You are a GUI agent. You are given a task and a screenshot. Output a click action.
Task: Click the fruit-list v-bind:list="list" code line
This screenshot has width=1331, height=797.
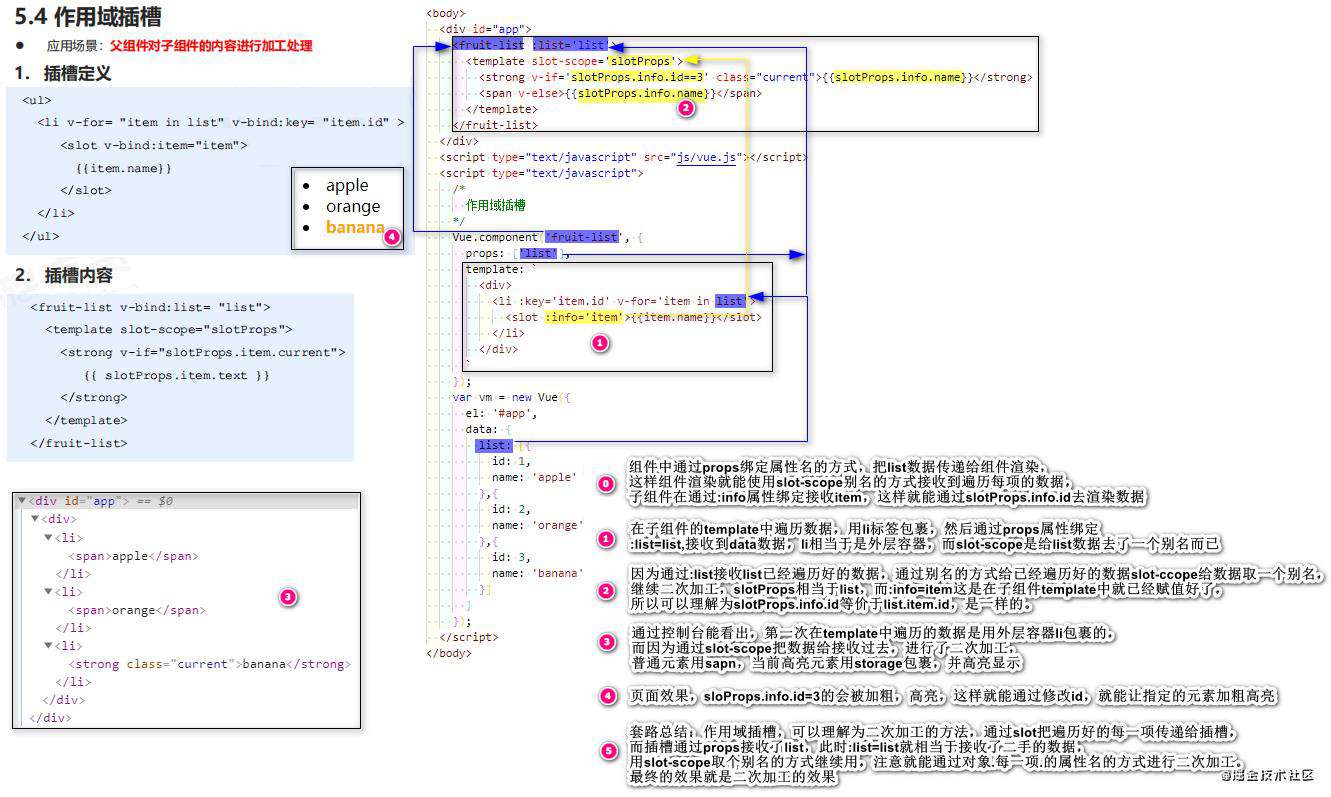pyautogui.click(x=150, y=307)
